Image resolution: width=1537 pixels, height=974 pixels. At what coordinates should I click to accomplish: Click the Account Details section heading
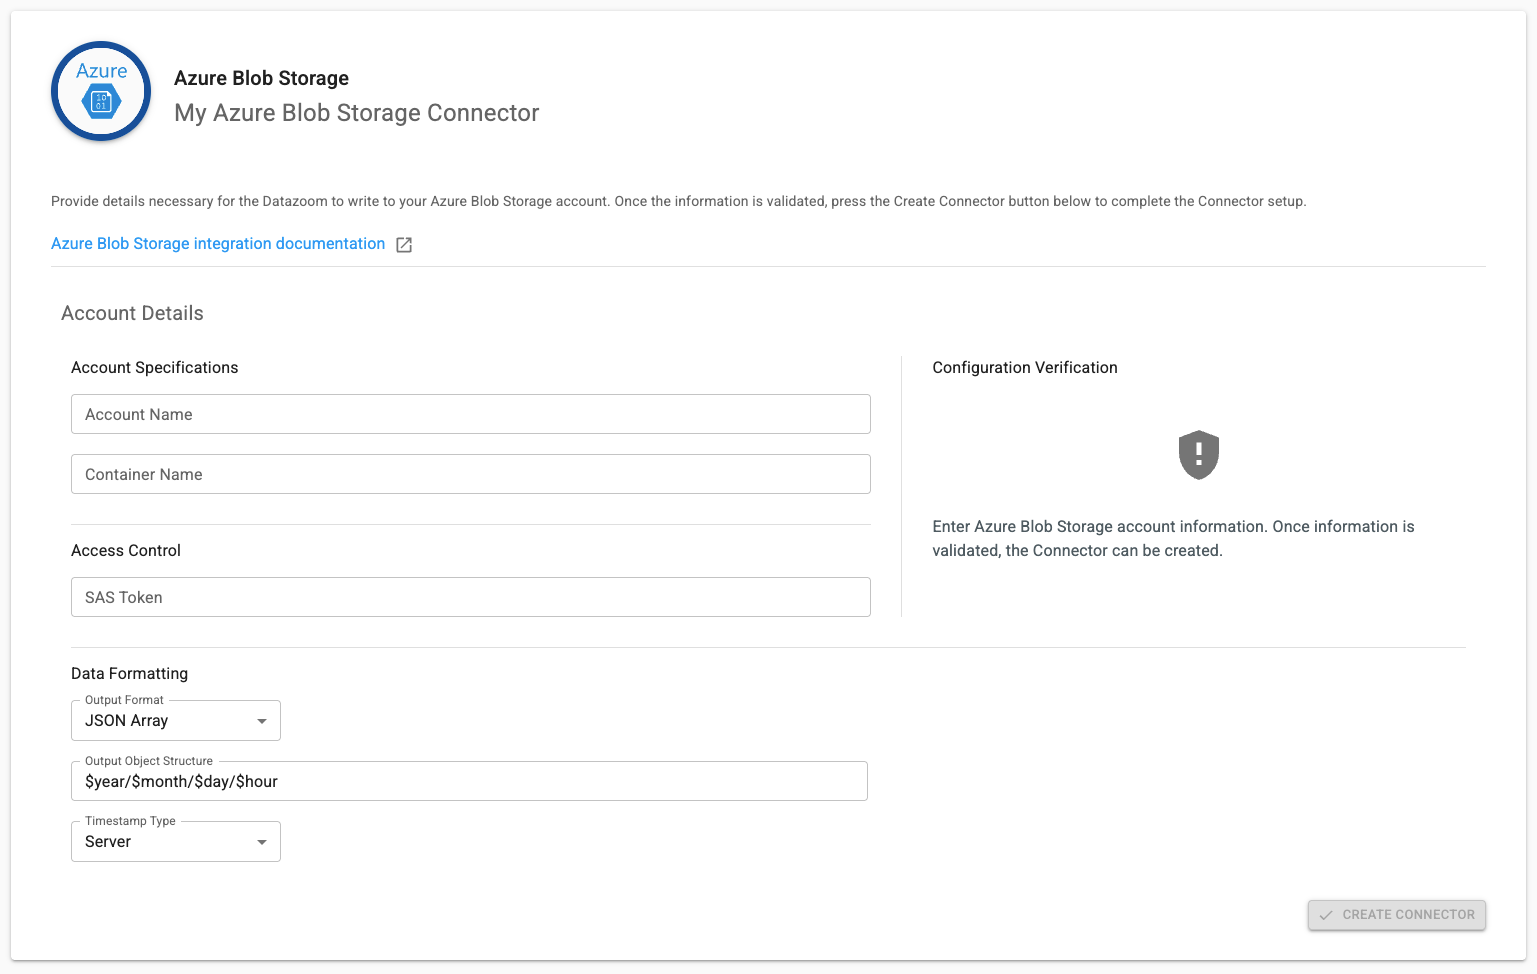(x=132, y=313)
